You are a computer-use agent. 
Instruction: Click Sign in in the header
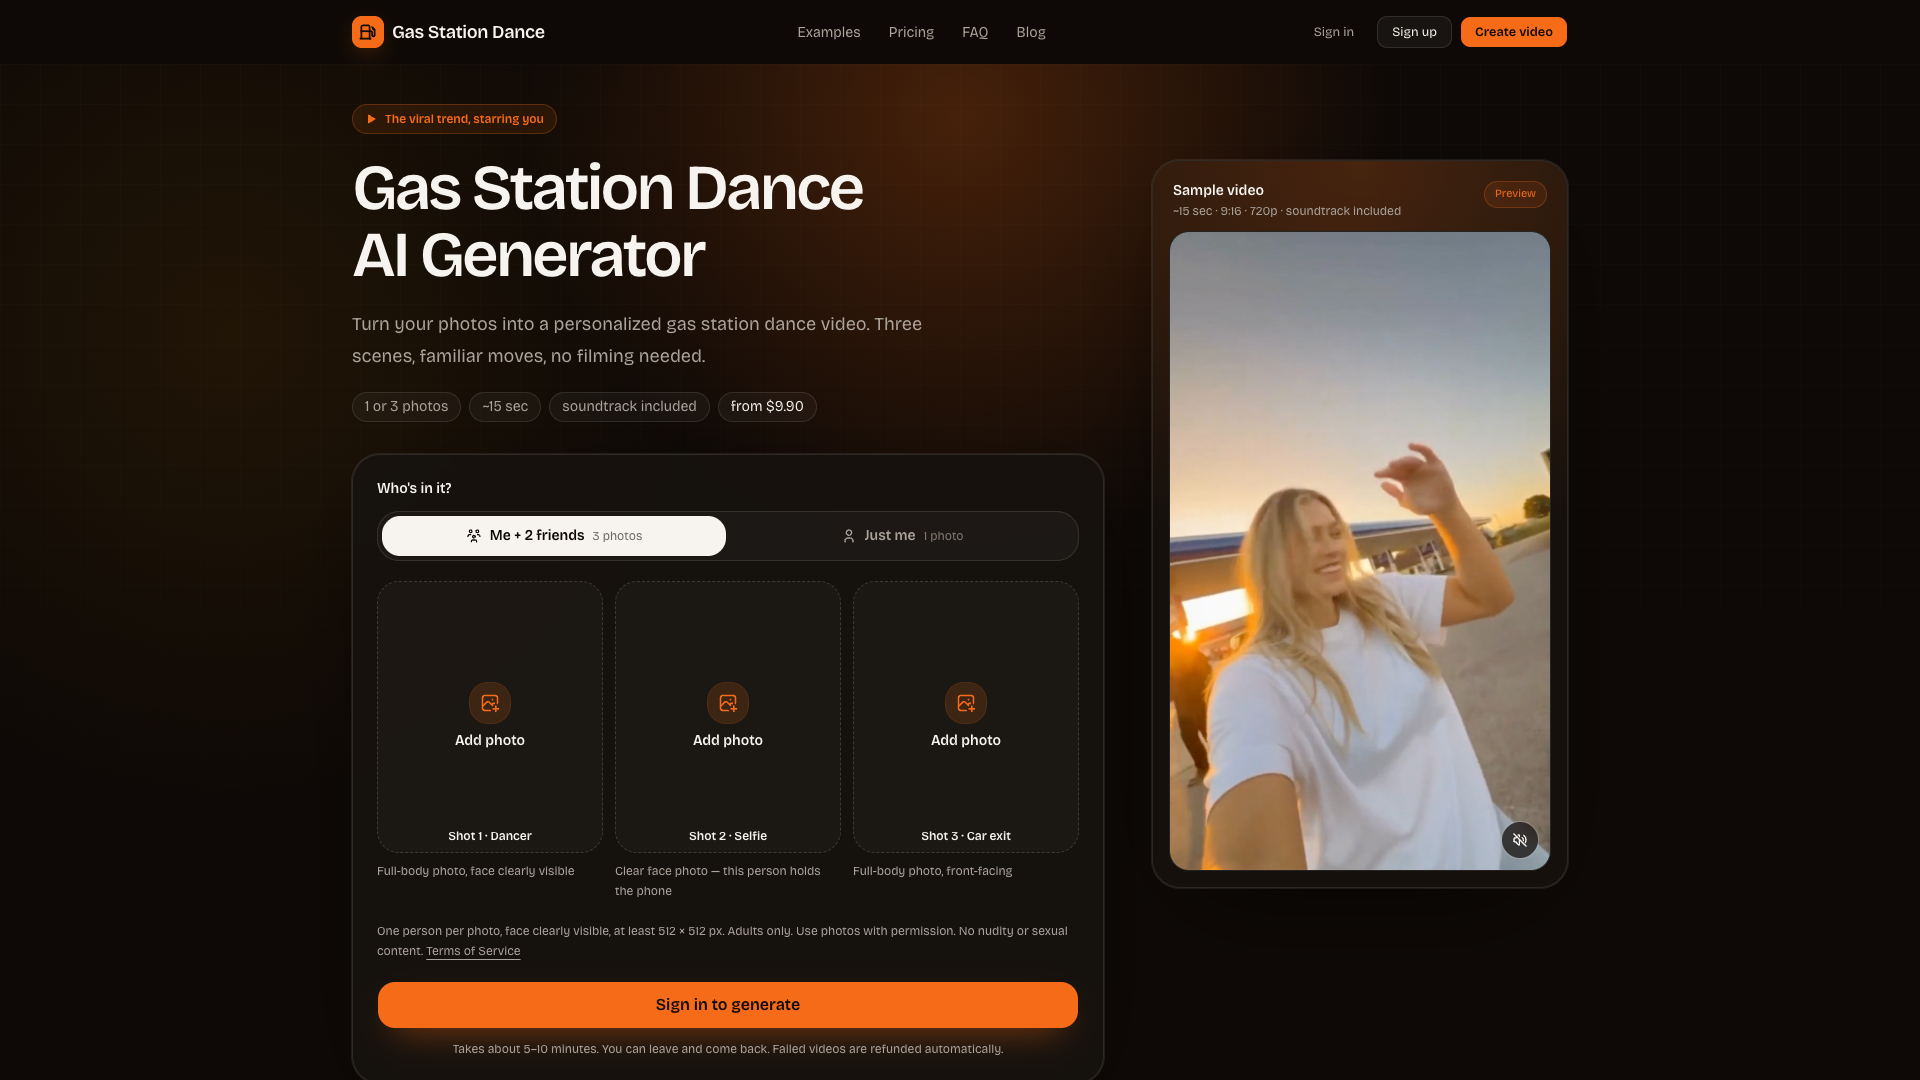tap(1334, 32)
